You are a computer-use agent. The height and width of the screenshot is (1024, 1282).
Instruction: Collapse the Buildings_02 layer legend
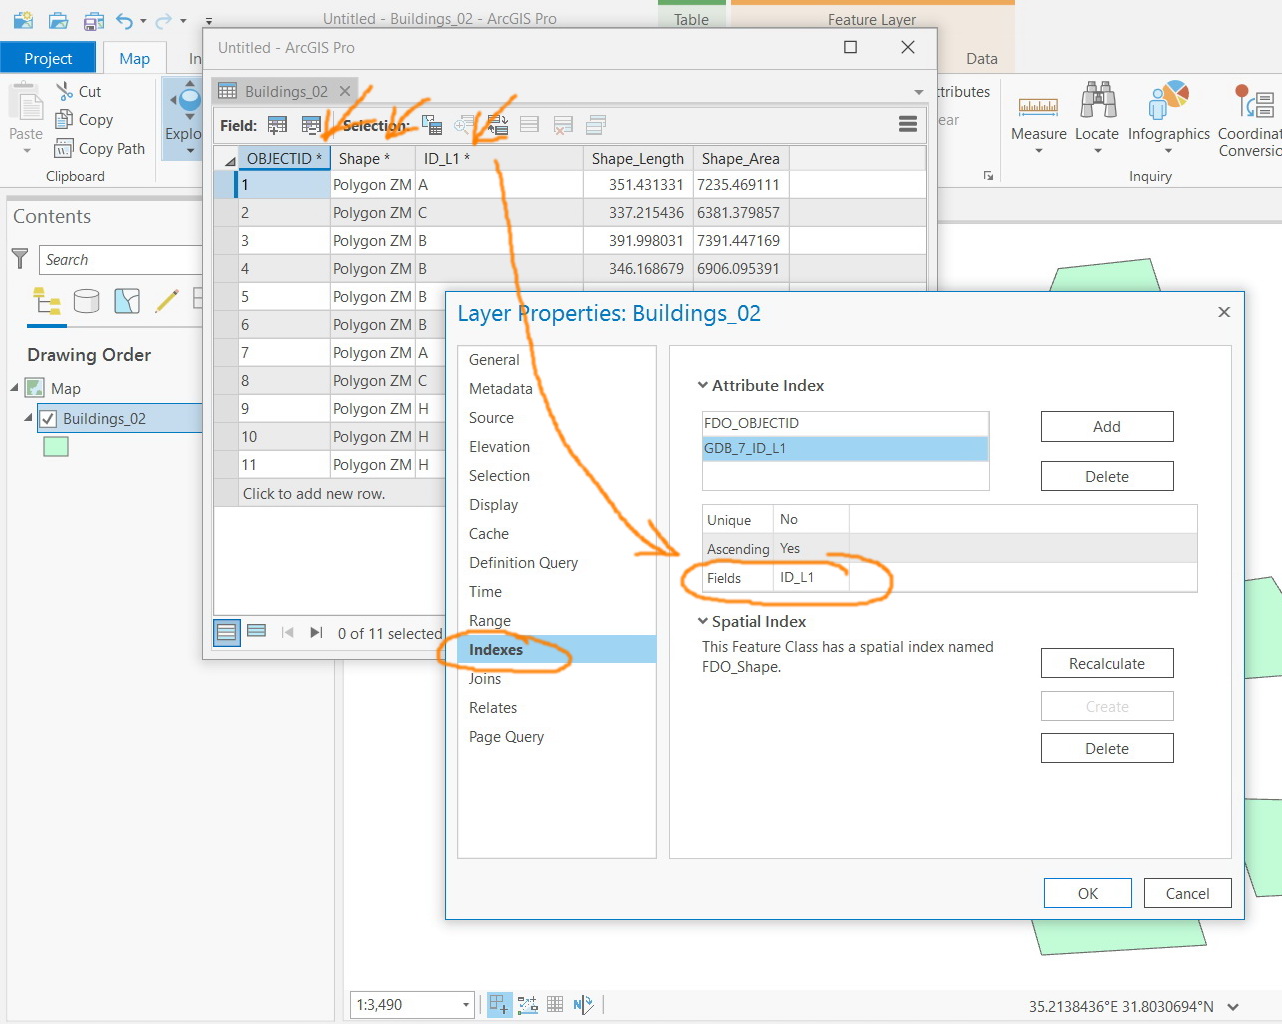pos(28,418)
